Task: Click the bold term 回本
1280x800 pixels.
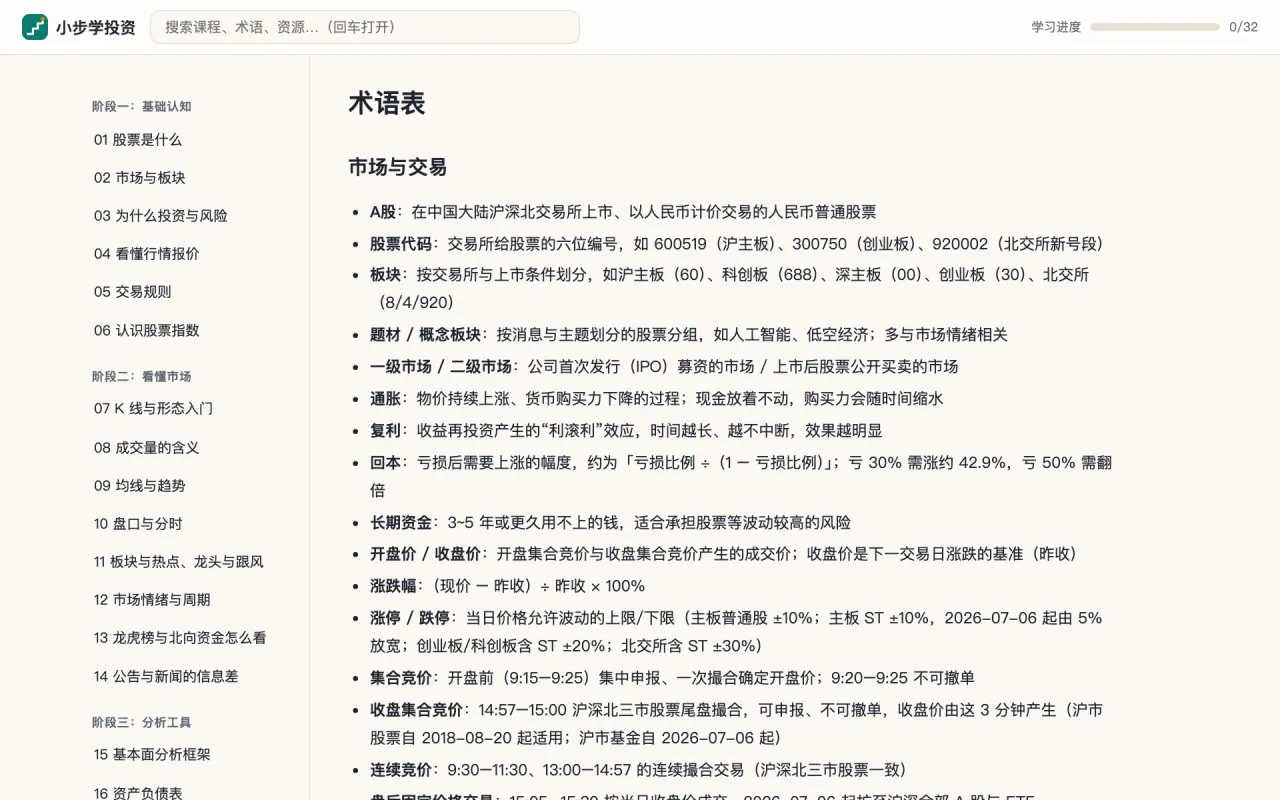Action: pyautogui.click(x=386, y=463)
